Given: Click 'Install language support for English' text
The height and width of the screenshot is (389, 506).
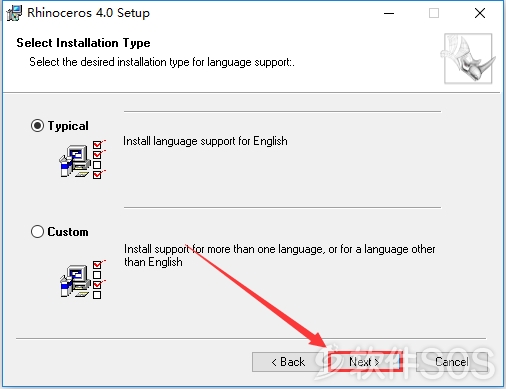Looking at the screenshot, I should [205, 141].
